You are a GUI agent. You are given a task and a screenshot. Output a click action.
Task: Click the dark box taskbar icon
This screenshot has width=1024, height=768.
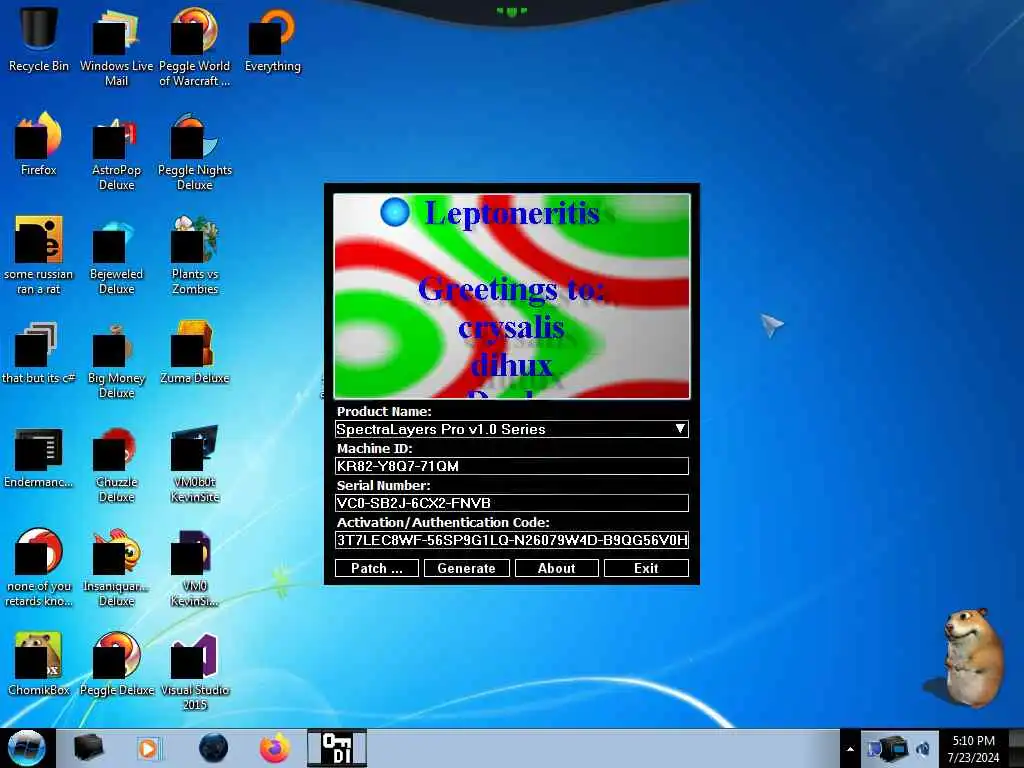(x=88, y=748)
